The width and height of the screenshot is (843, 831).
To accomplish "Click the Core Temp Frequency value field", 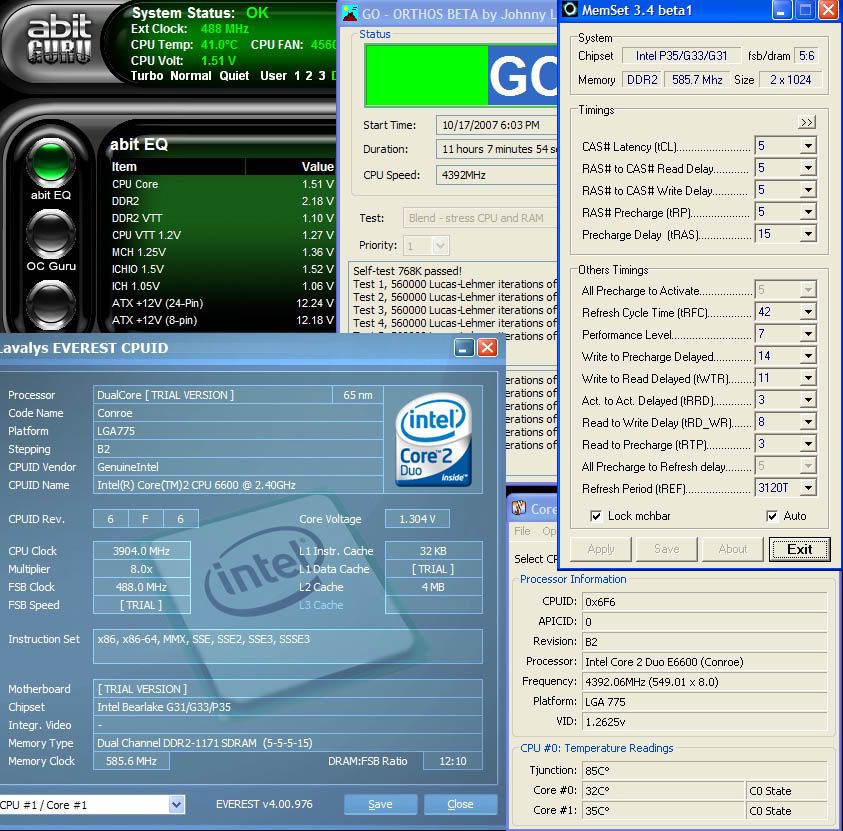I will [704, 682].
